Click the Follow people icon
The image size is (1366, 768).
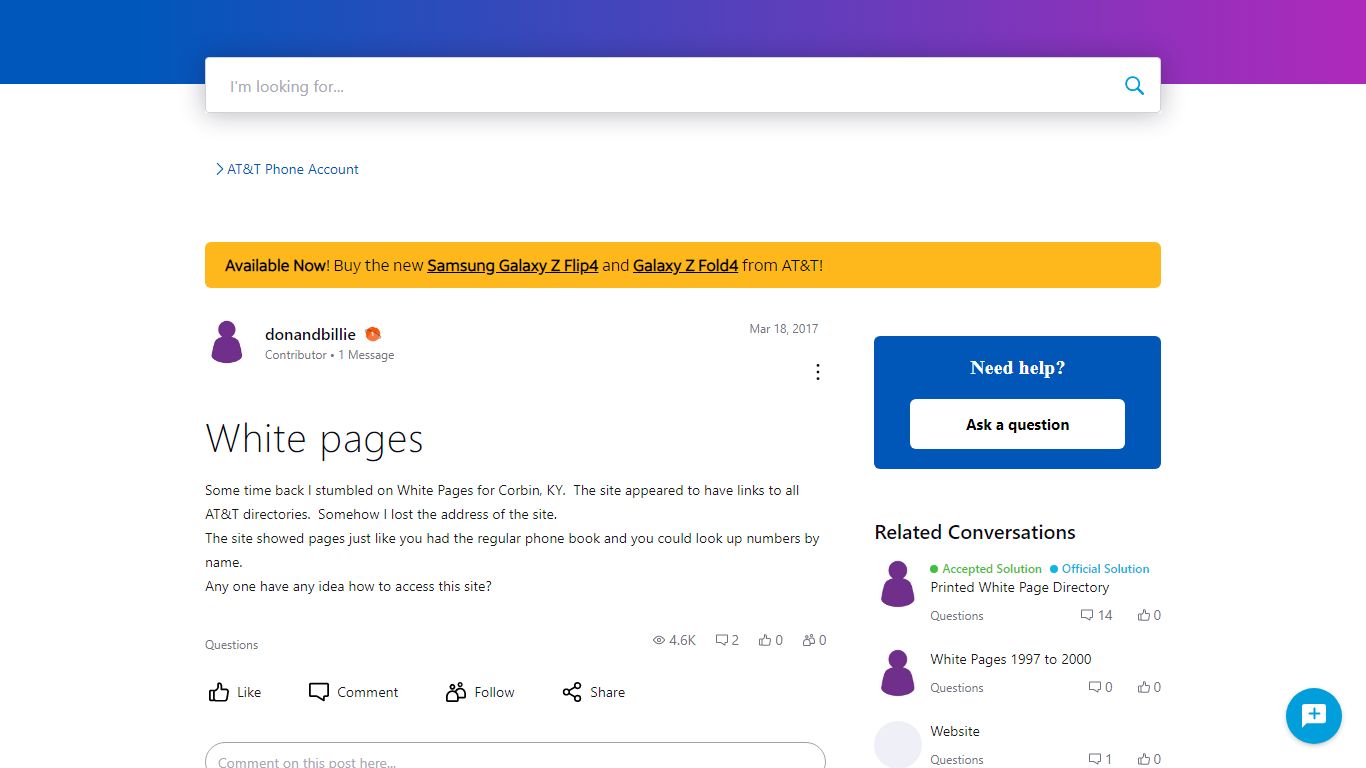[x=456, y=692]
